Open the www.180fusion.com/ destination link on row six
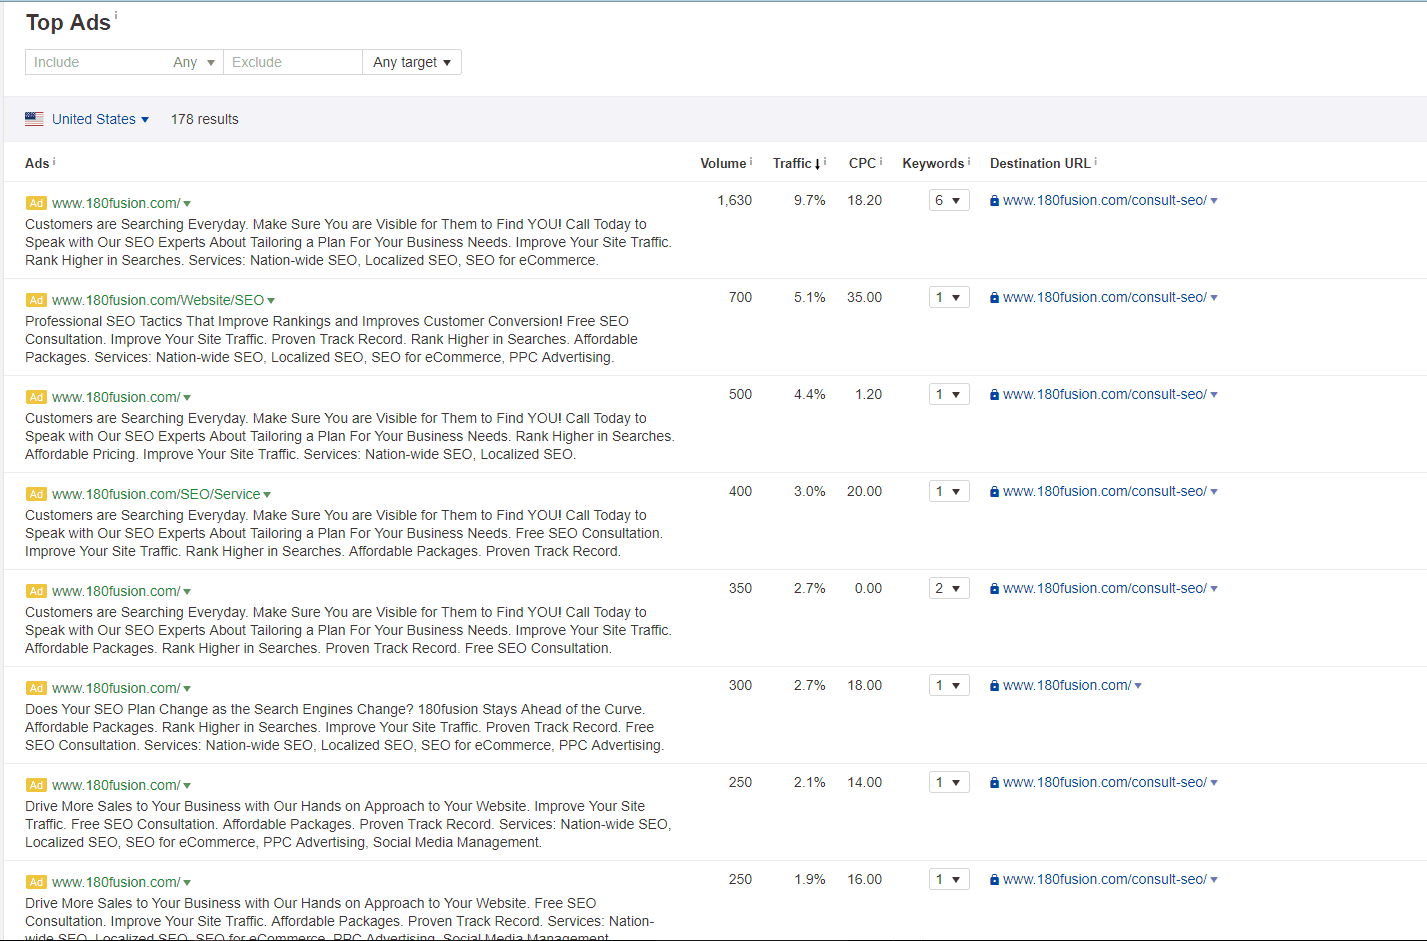Screen dimensions: 1427x941 [1065, 685]
